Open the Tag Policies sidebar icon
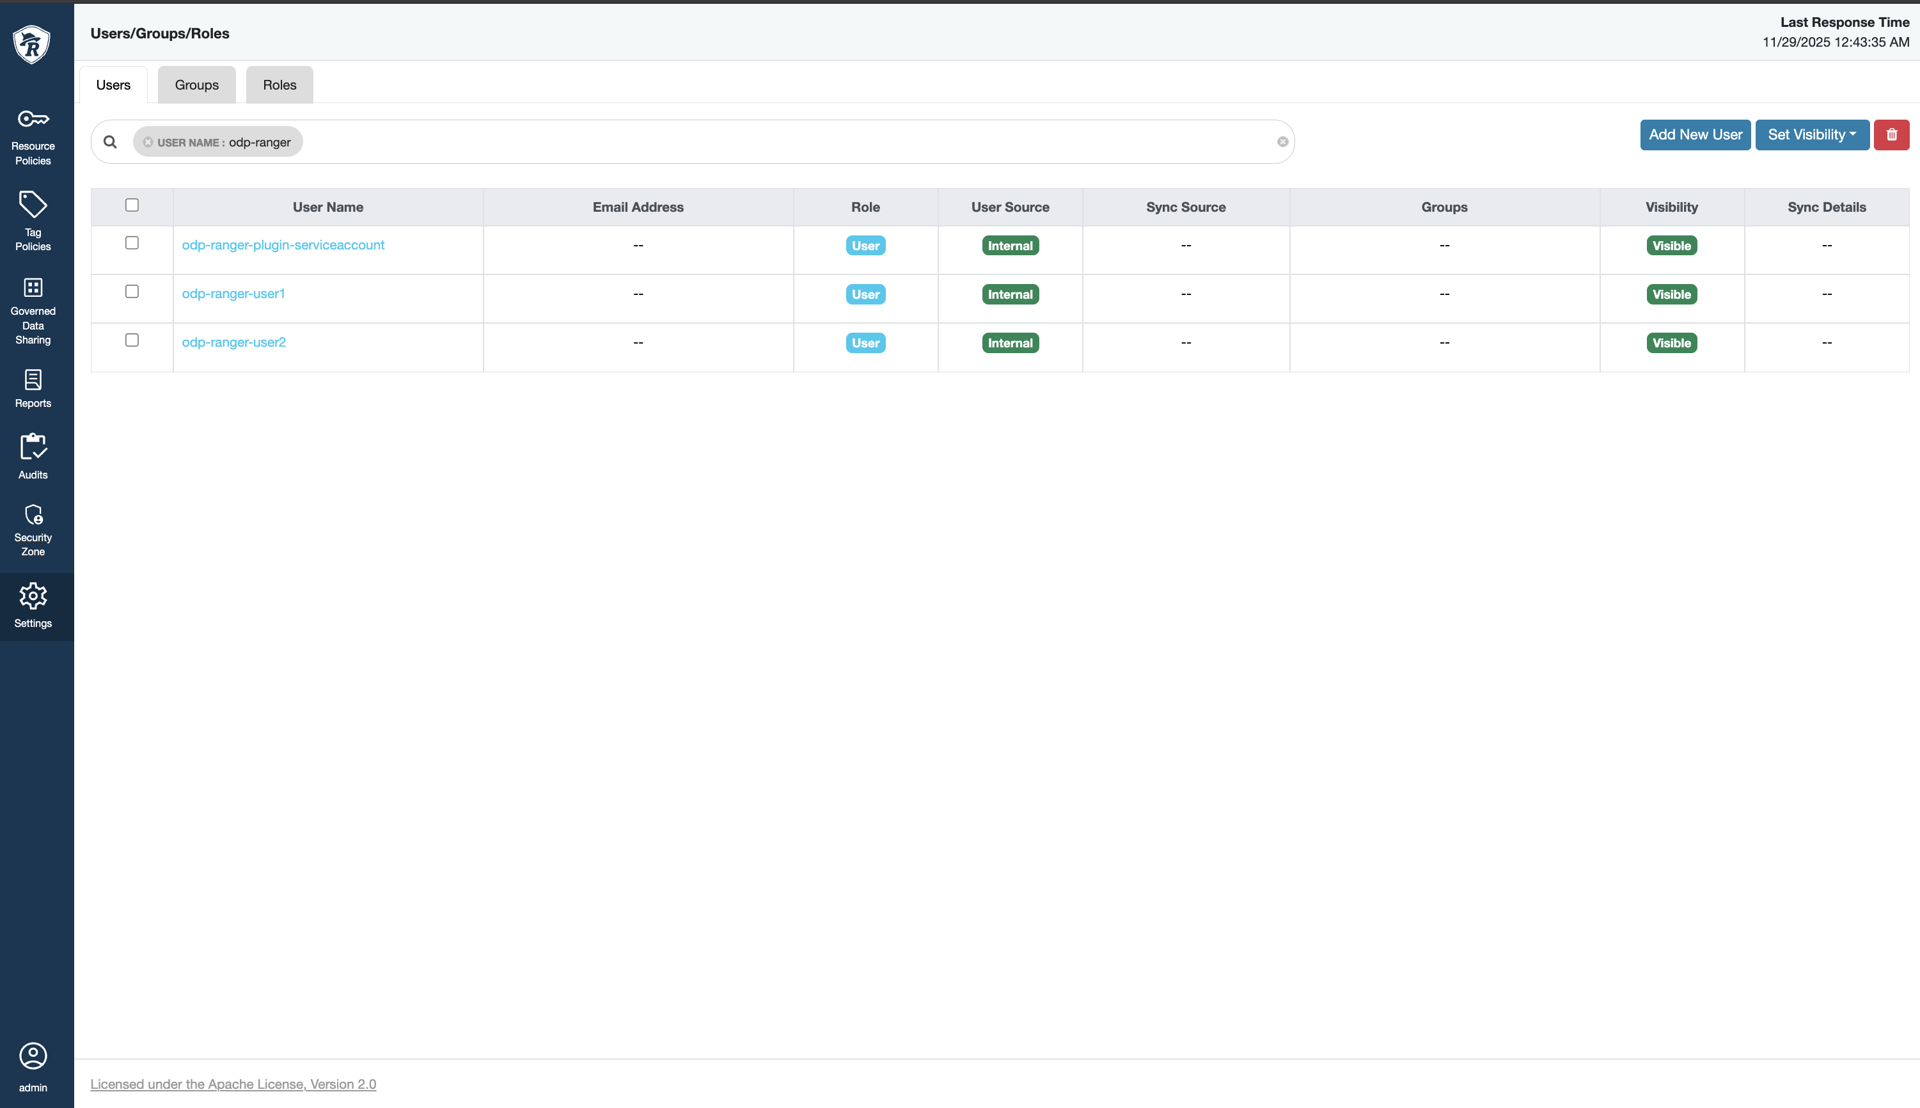 coord(33,220)
